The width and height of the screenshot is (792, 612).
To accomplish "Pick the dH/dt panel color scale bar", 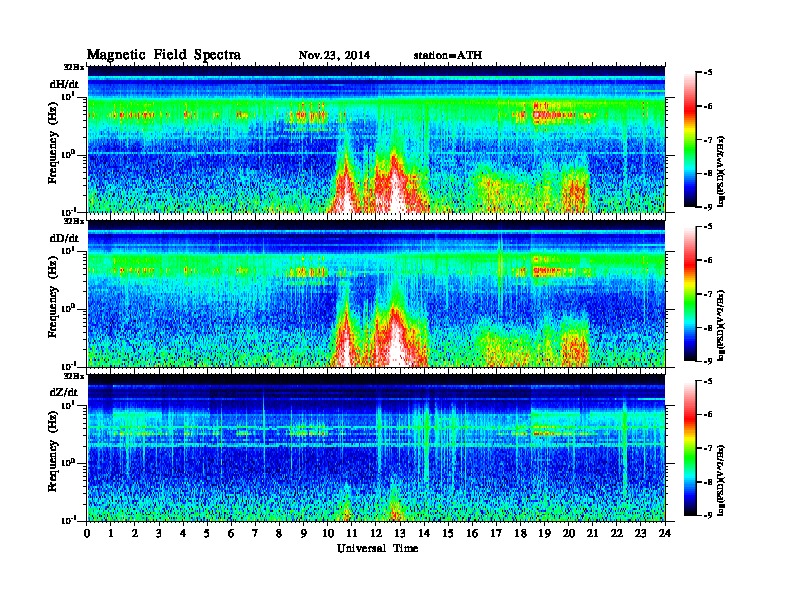I will click(690, 140).
